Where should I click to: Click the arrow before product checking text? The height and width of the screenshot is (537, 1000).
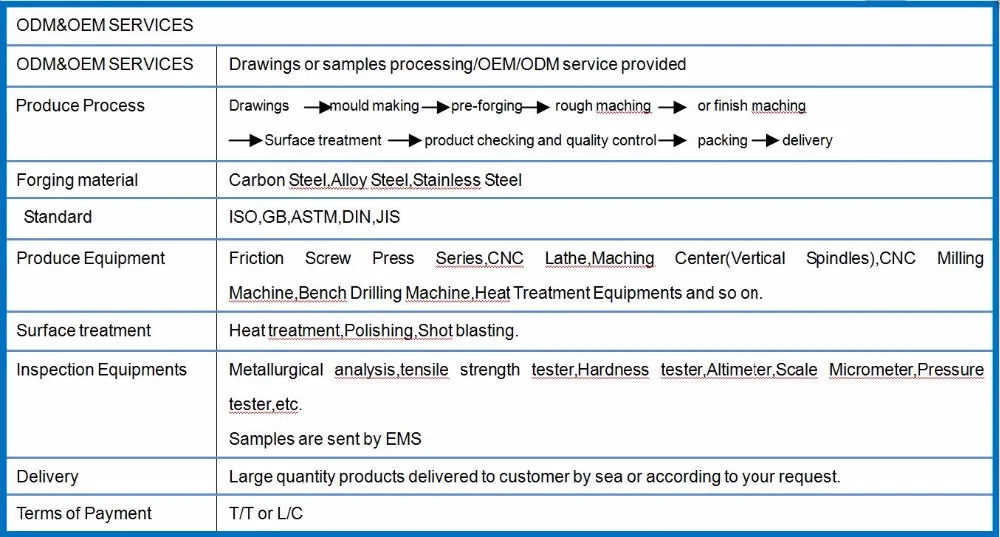tap(404, 140)
